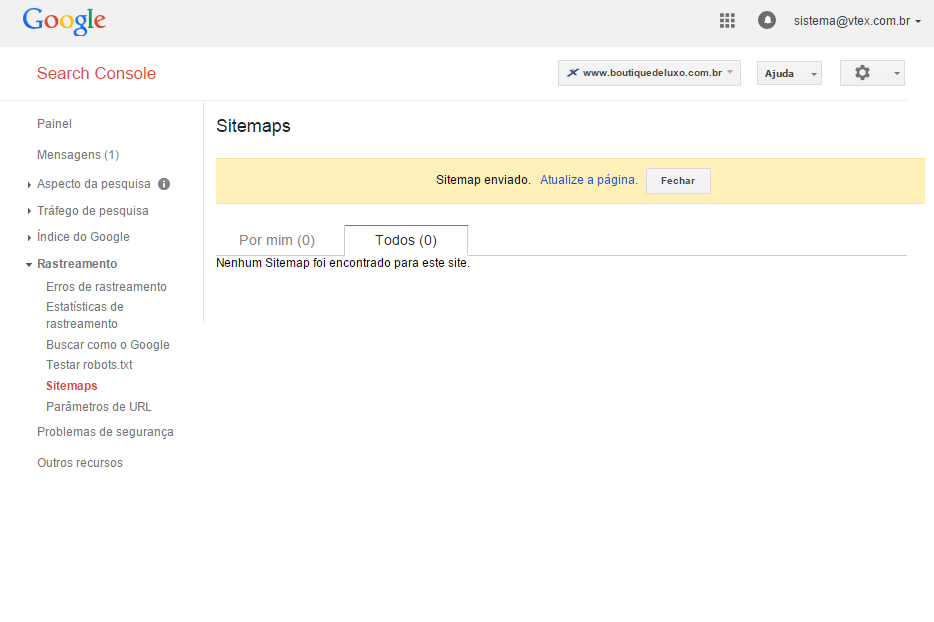The image size is (934, 622).
Task: Select the Todos tab
Action: pos(405,240)
